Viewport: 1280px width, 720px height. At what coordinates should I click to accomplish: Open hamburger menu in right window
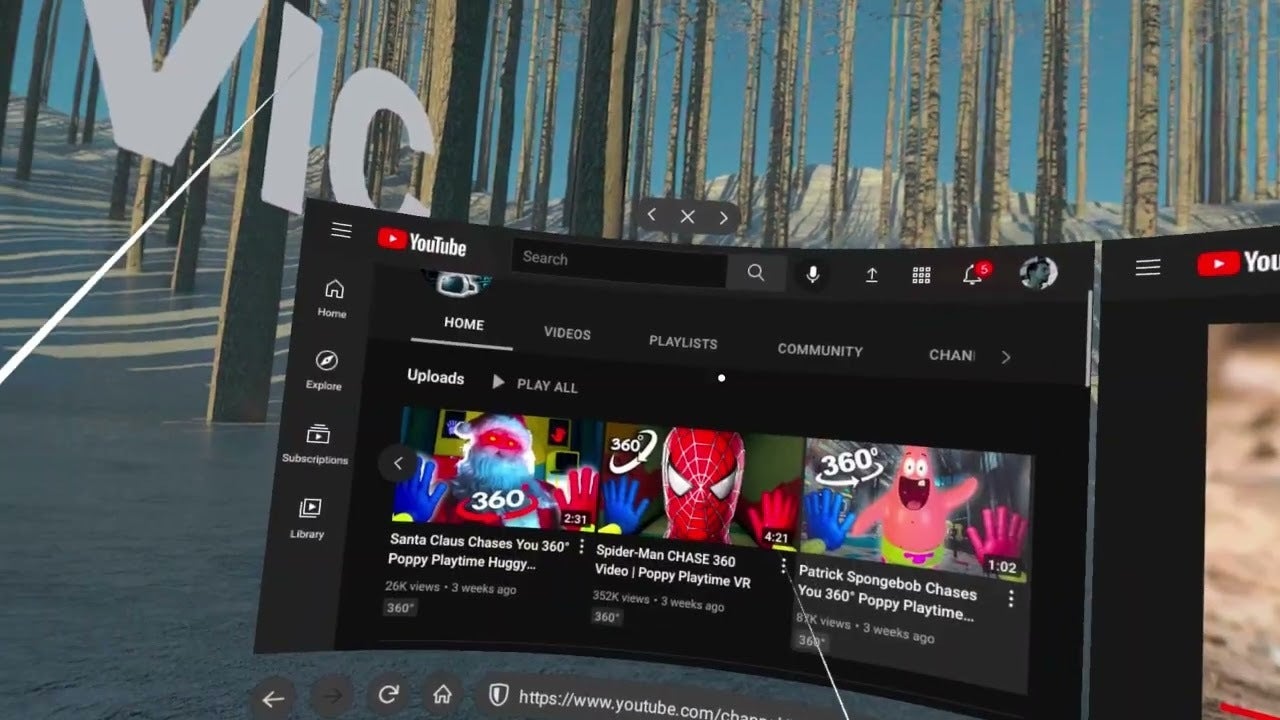[x=1148, y=267]
